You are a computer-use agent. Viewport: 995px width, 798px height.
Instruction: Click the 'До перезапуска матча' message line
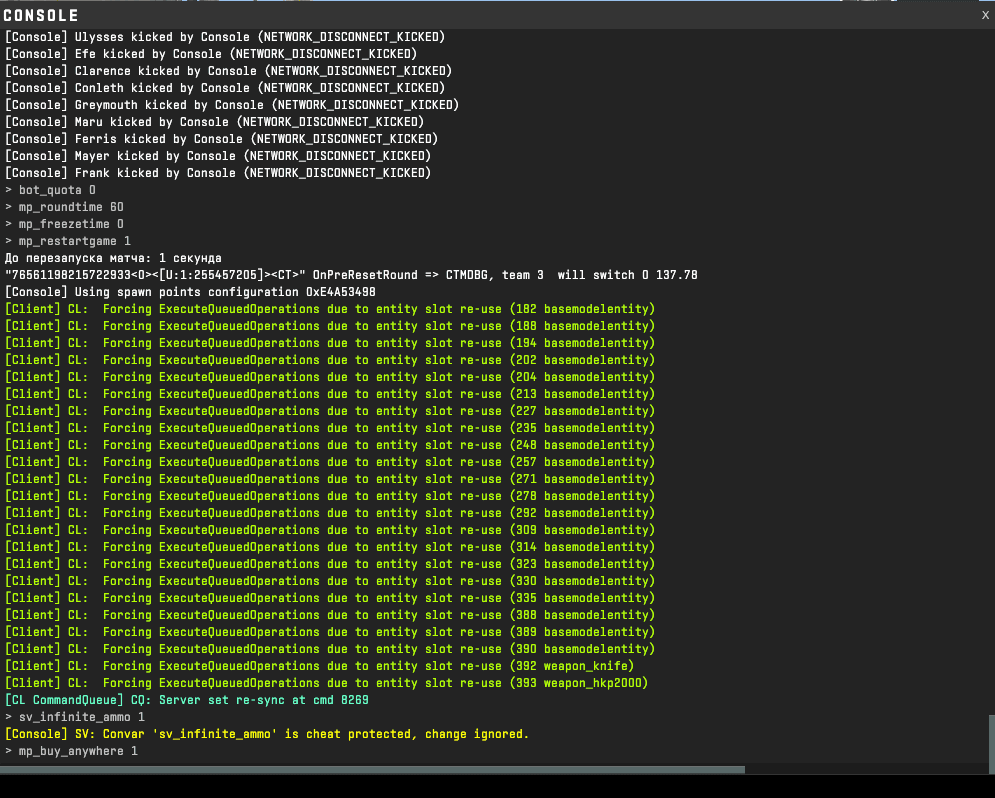(113, 258)
